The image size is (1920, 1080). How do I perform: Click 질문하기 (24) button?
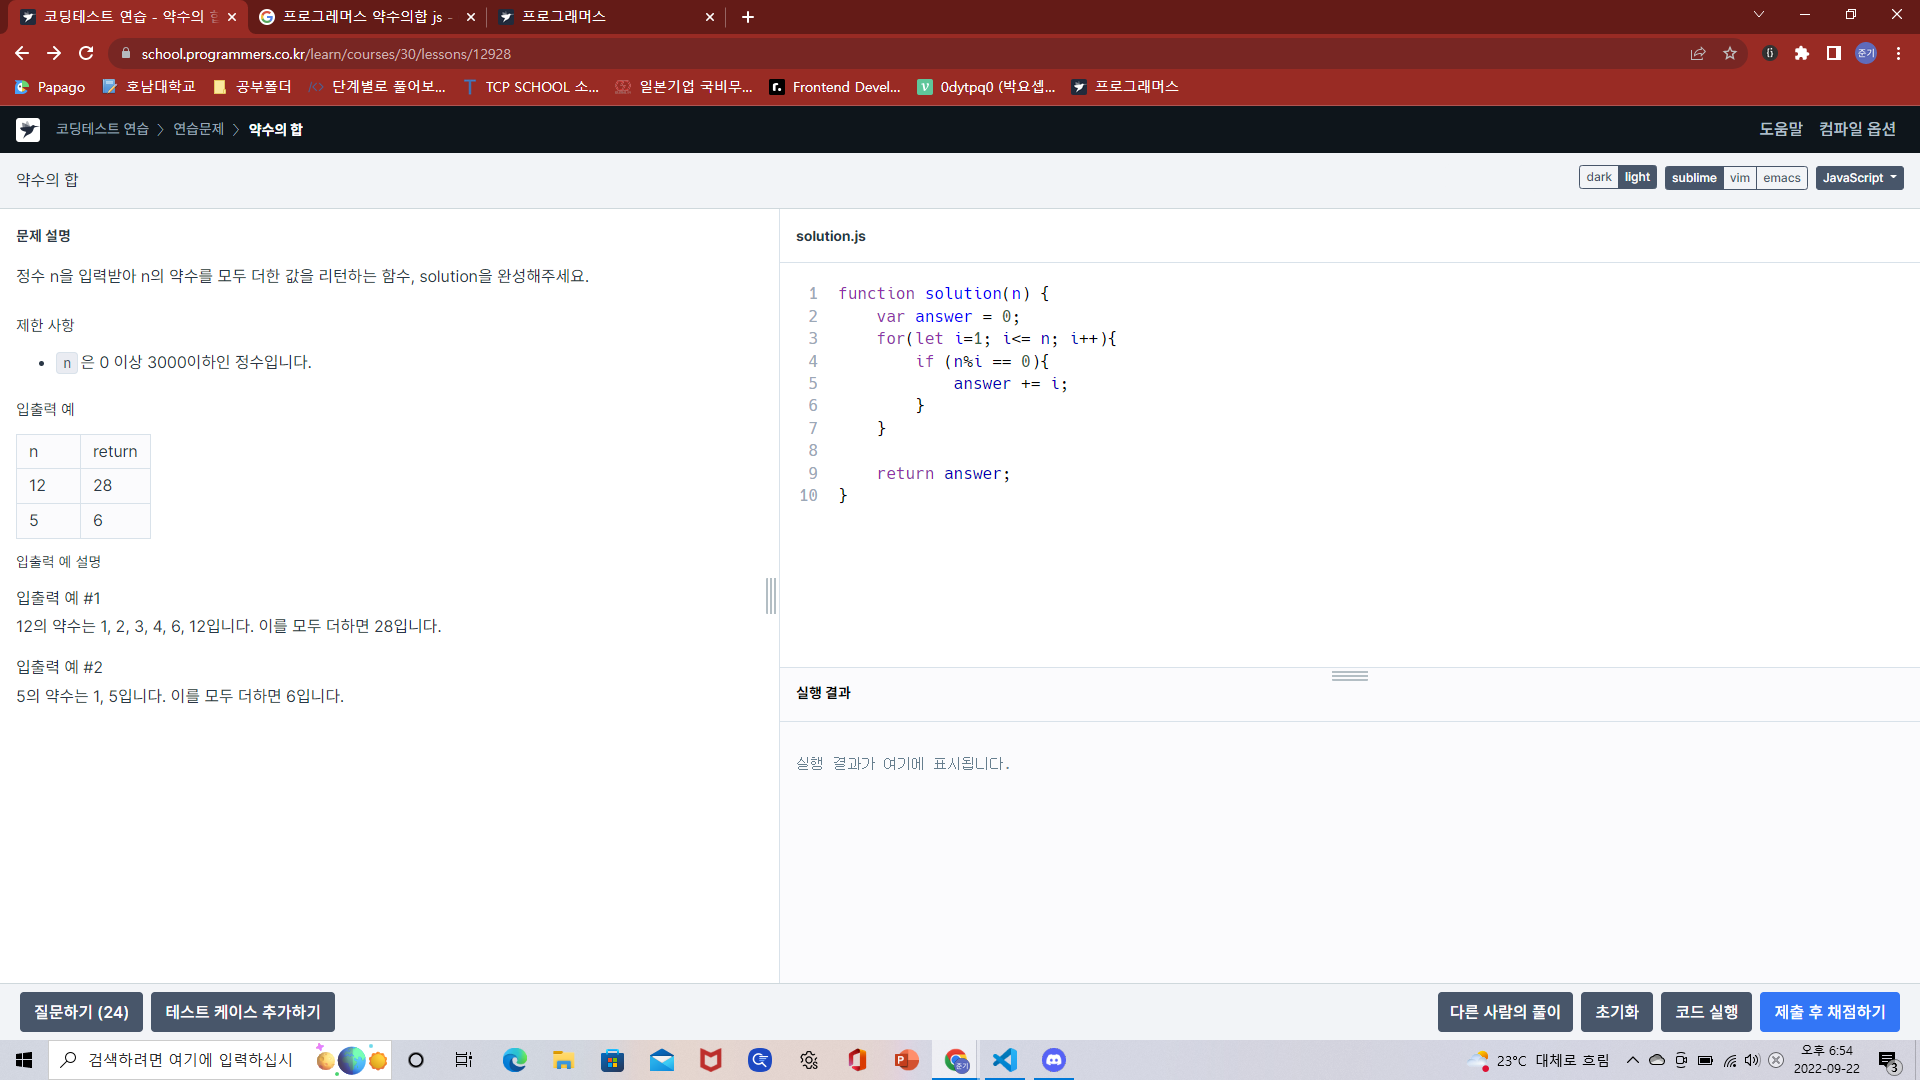(81, 1012)
